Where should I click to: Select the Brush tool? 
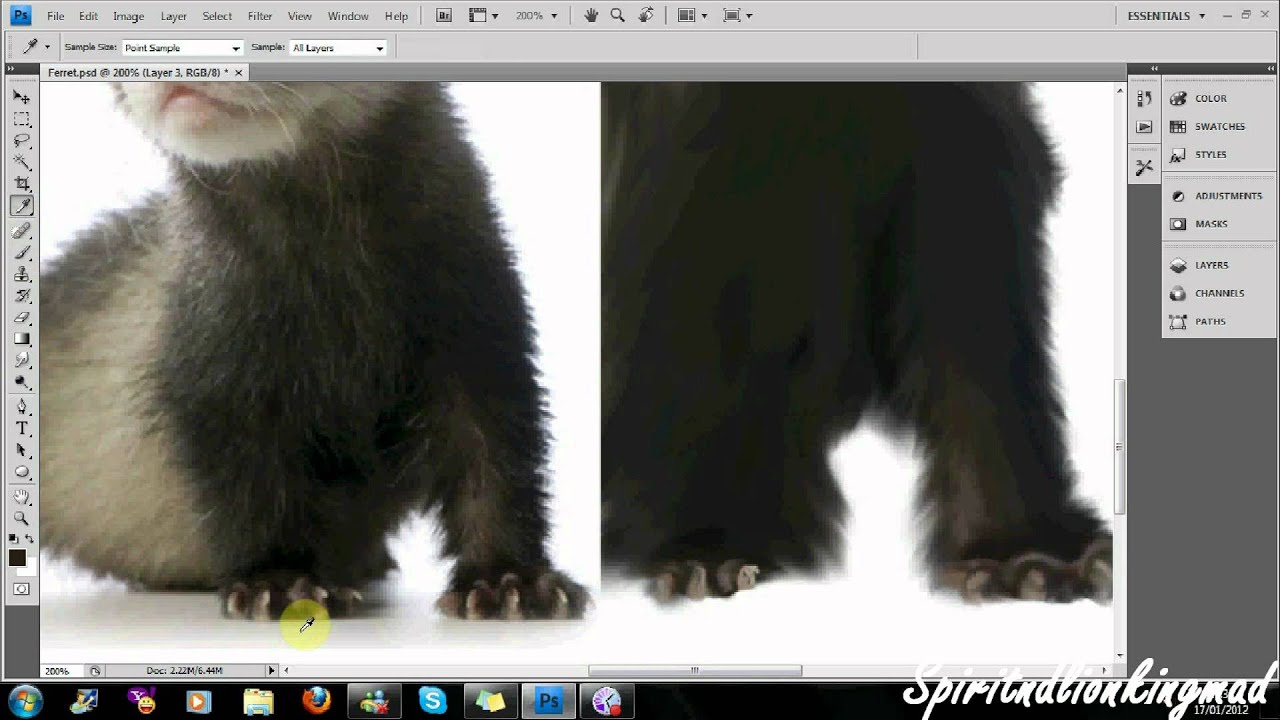click(x=21, y=253)
